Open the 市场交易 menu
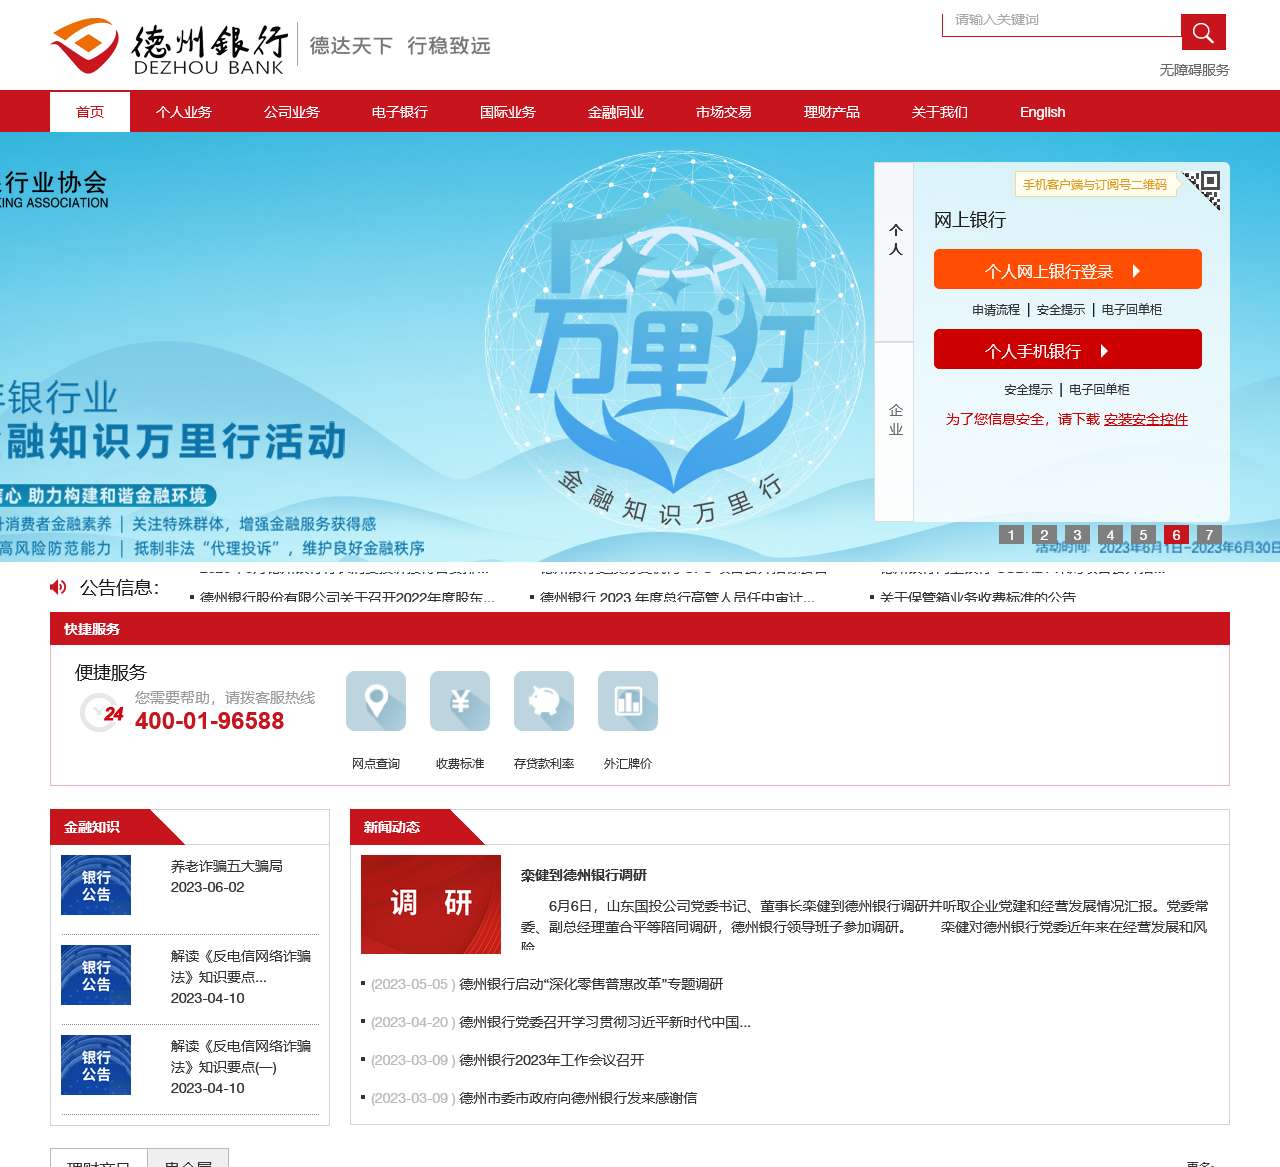 [x=724, y=111]
